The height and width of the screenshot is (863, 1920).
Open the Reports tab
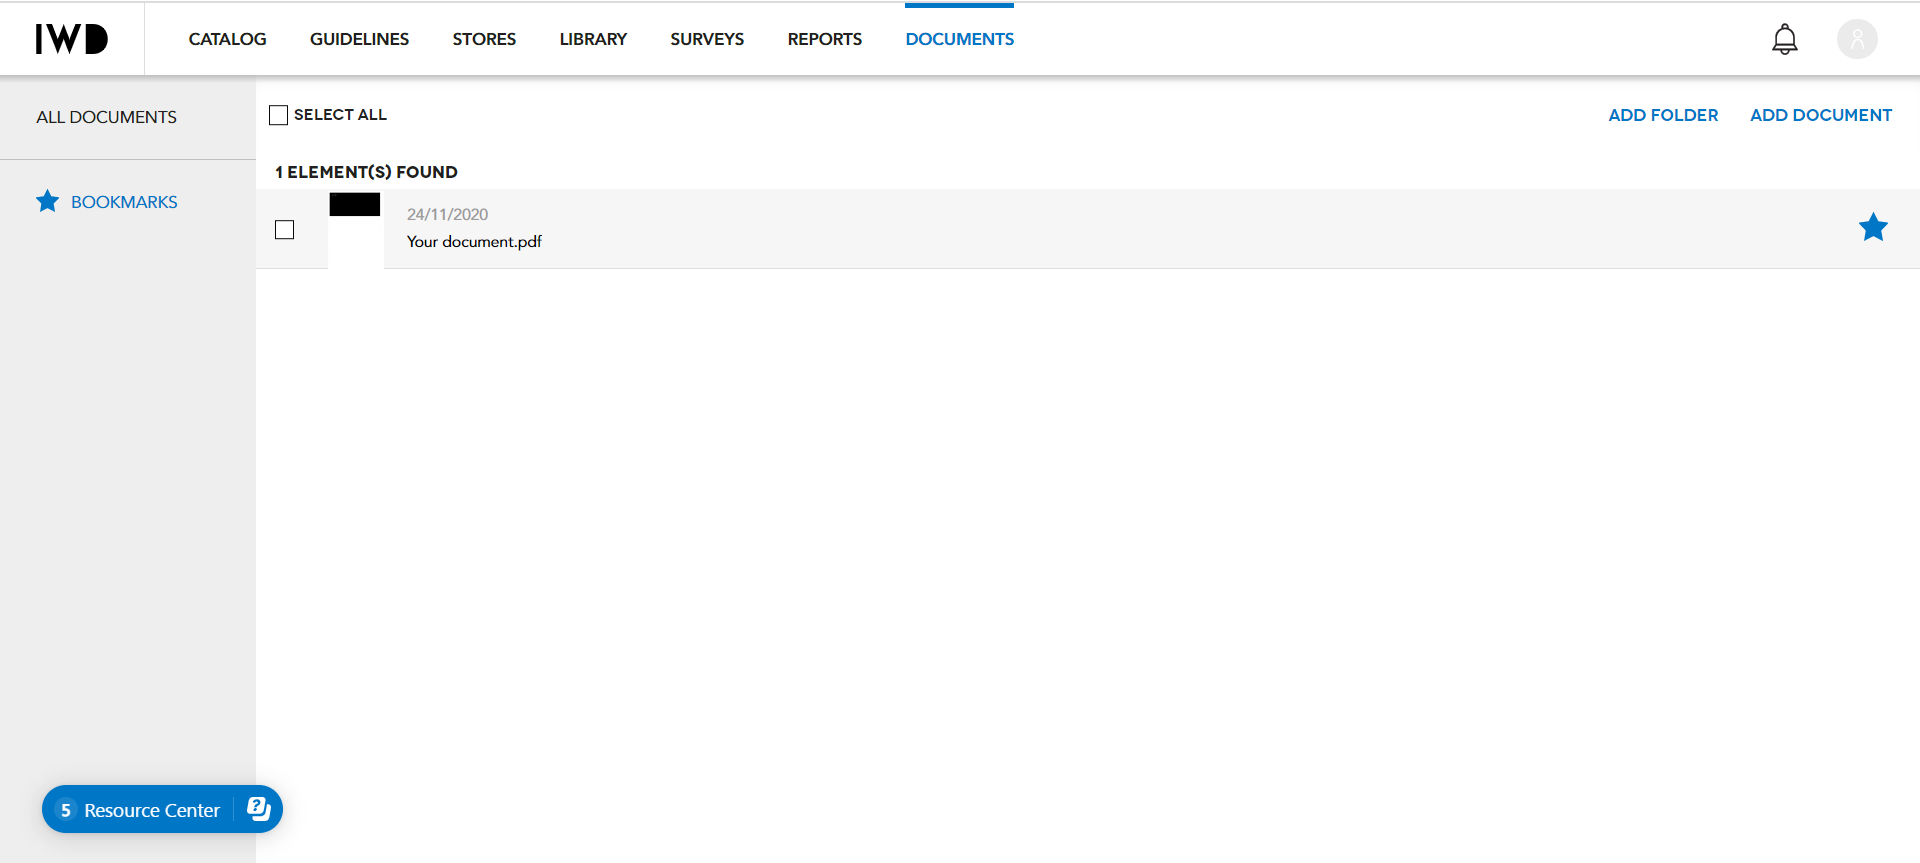[824, 39]
